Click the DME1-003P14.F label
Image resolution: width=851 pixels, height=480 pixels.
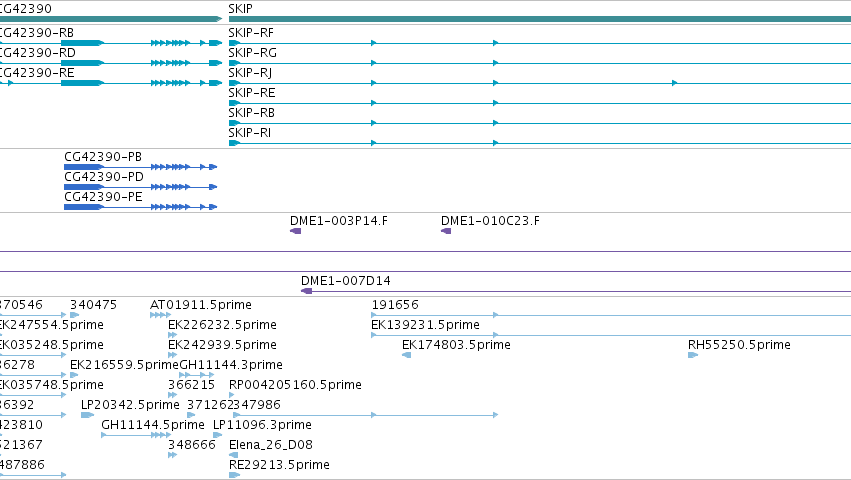pos(339,221)
